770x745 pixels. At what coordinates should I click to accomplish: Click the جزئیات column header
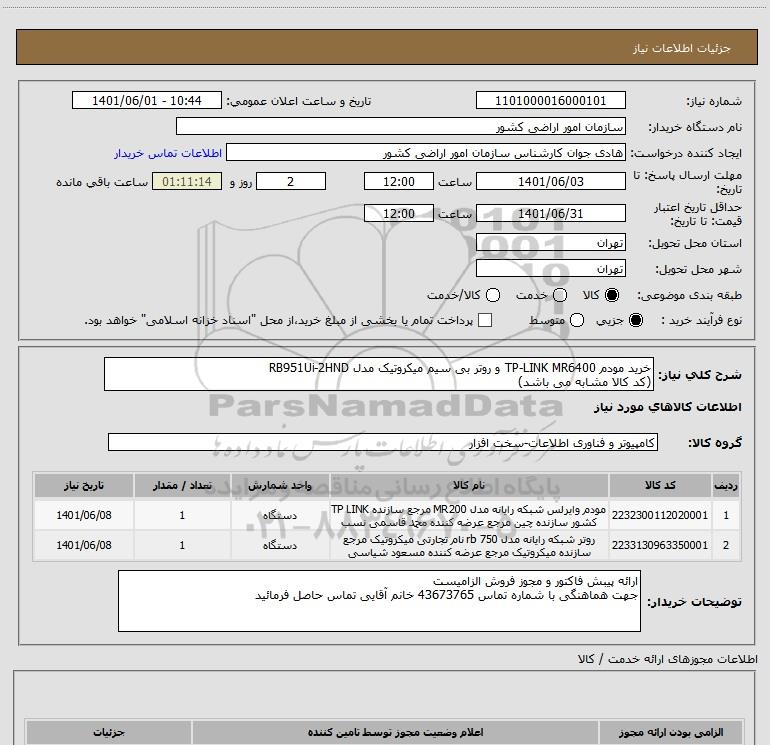pyautogui.click(x=109, y=732)
